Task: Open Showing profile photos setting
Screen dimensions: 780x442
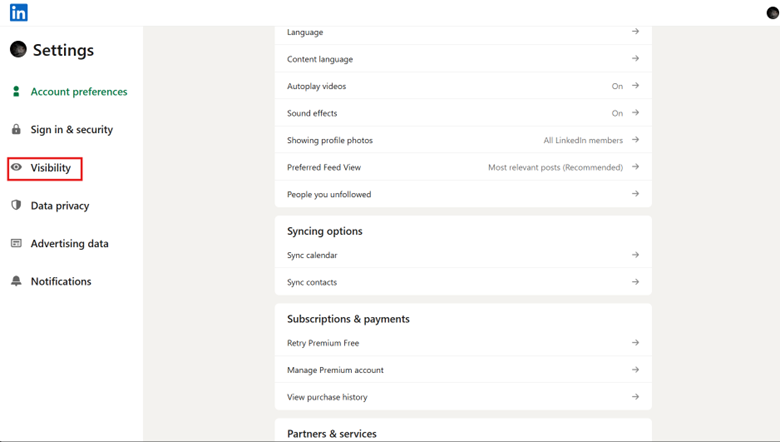Action: [463, 140]
